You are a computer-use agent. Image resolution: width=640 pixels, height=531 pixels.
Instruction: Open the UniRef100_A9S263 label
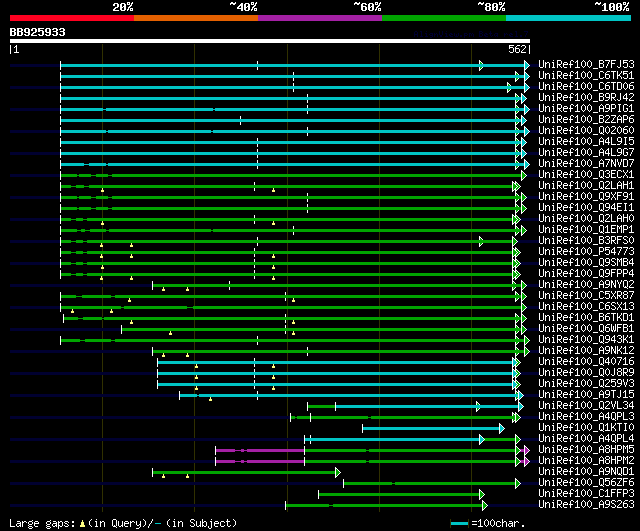586,505
